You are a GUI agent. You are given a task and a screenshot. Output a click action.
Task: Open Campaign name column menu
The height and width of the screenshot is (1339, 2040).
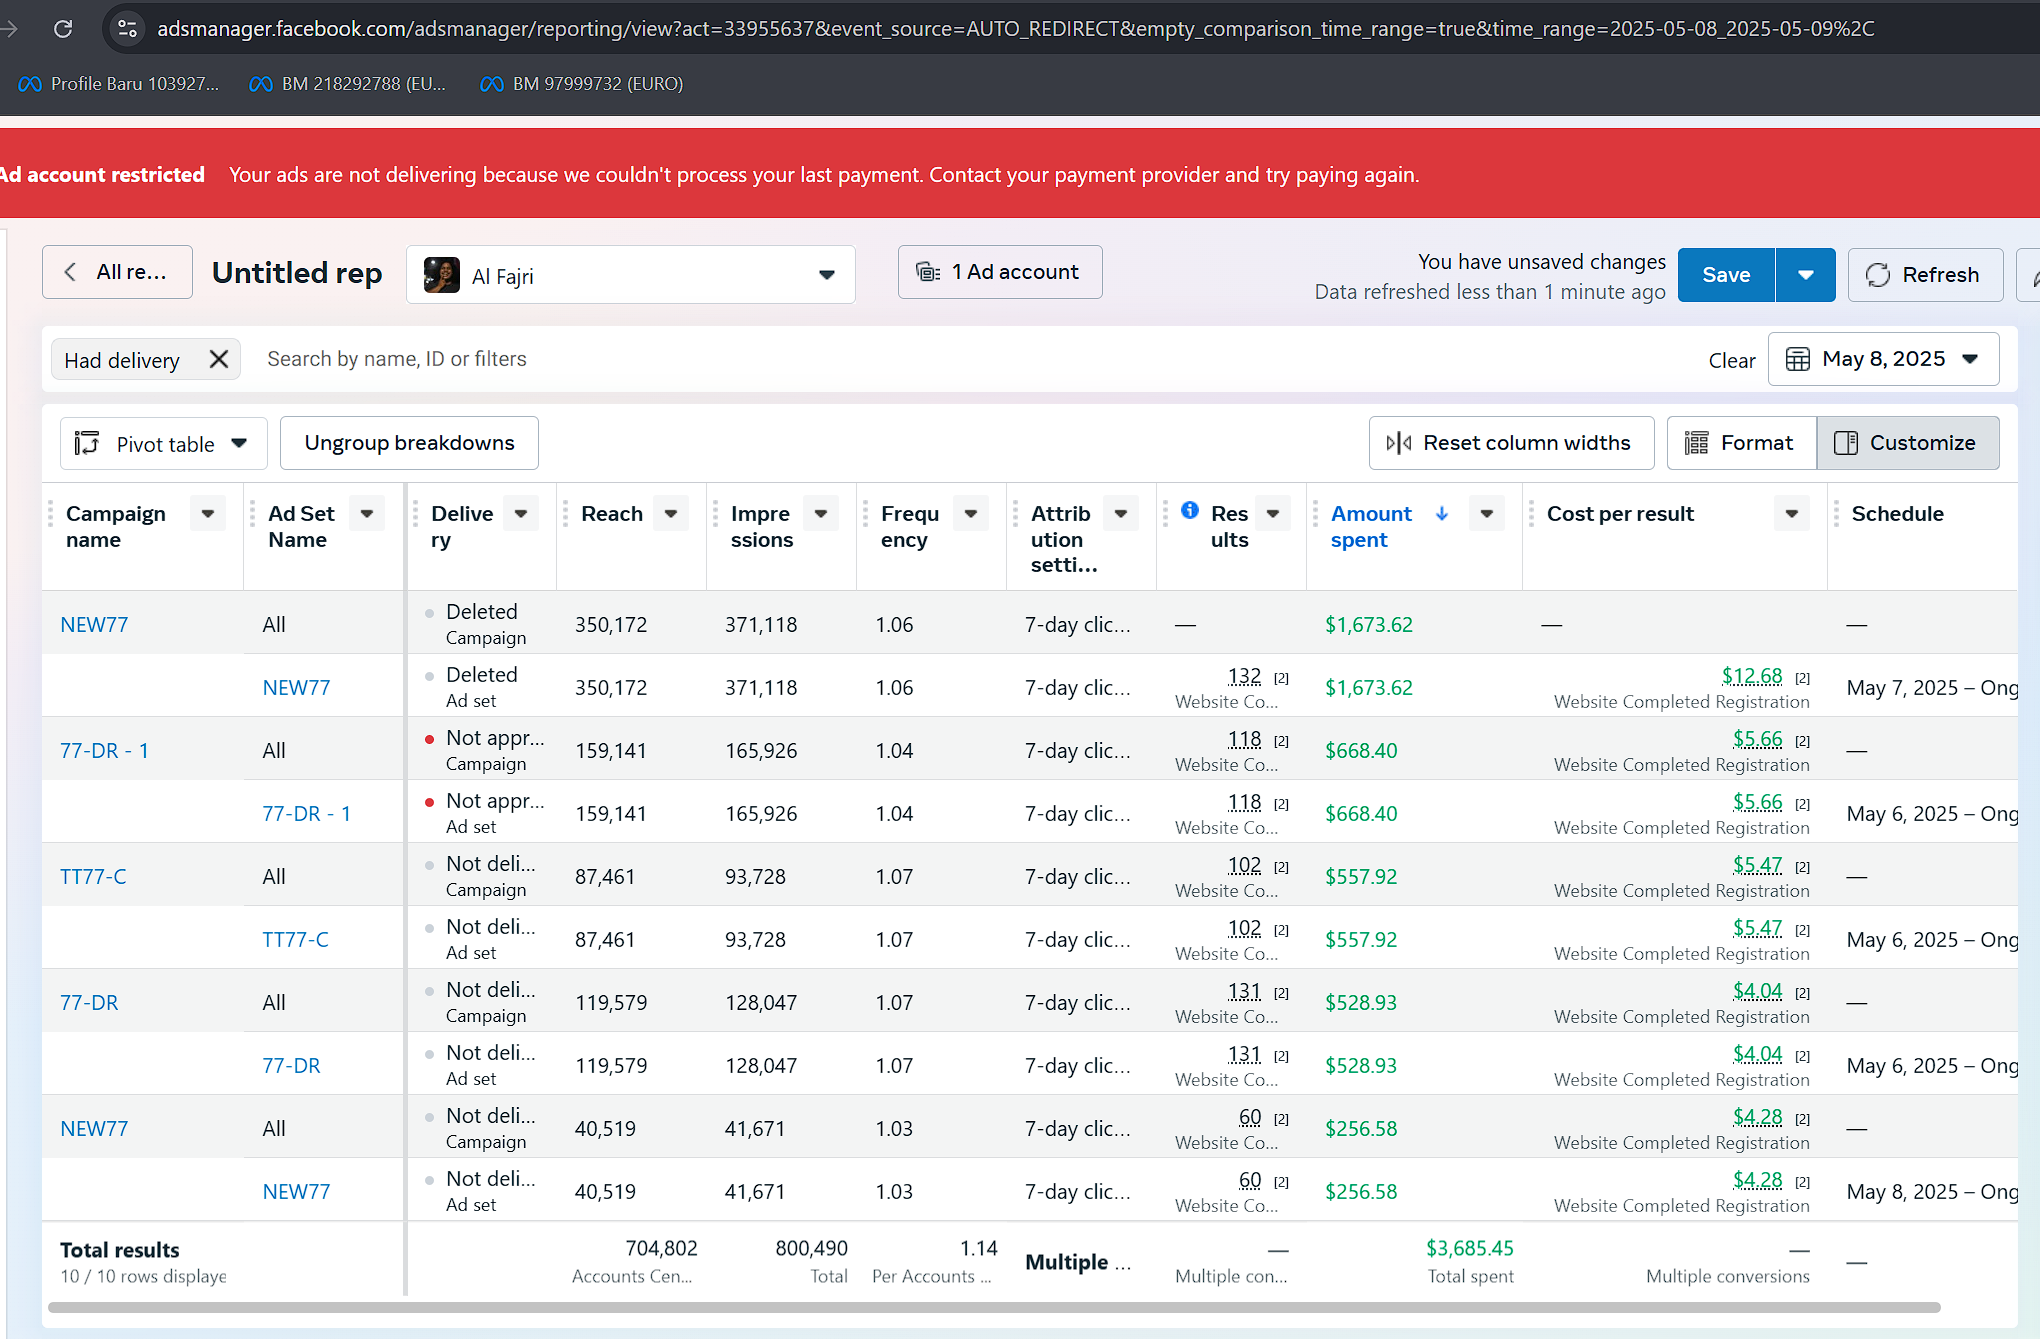pos(208,513)
